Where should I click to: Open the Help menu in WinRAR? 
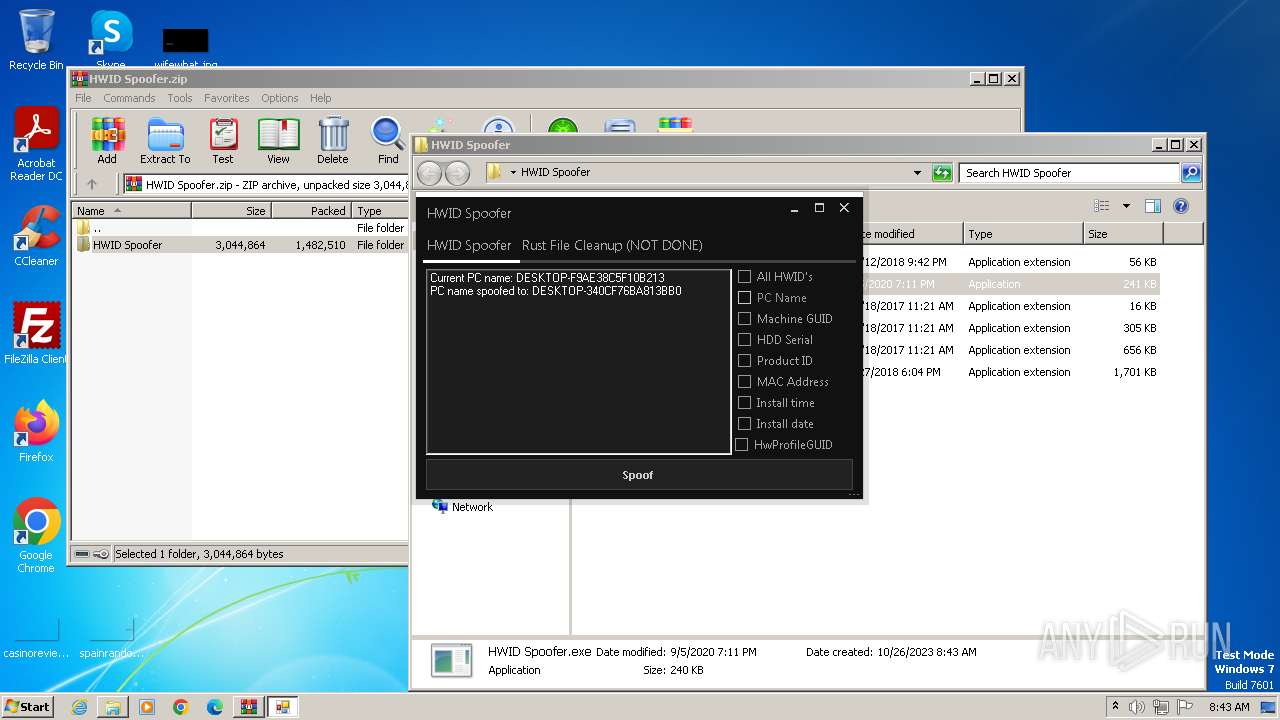pyautogui.click(x=320, y=98)
